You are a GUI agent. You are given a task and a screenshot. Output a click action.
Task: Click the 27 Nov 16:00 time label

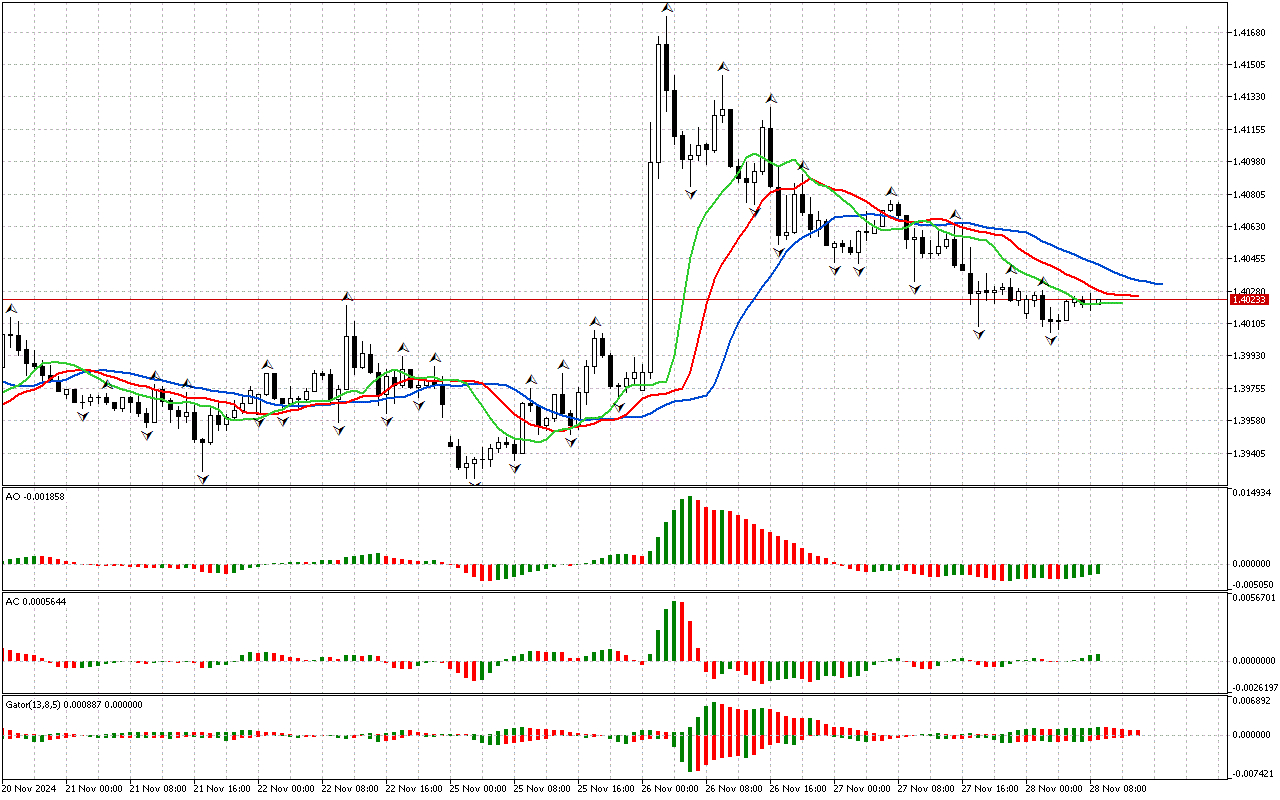click(989, 789)
